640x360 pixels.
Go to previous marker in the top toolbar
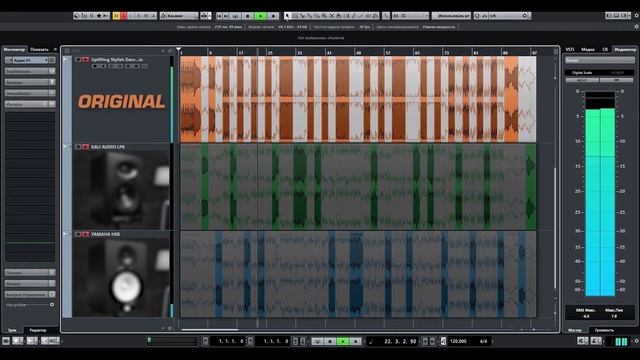tap(219, 16)
